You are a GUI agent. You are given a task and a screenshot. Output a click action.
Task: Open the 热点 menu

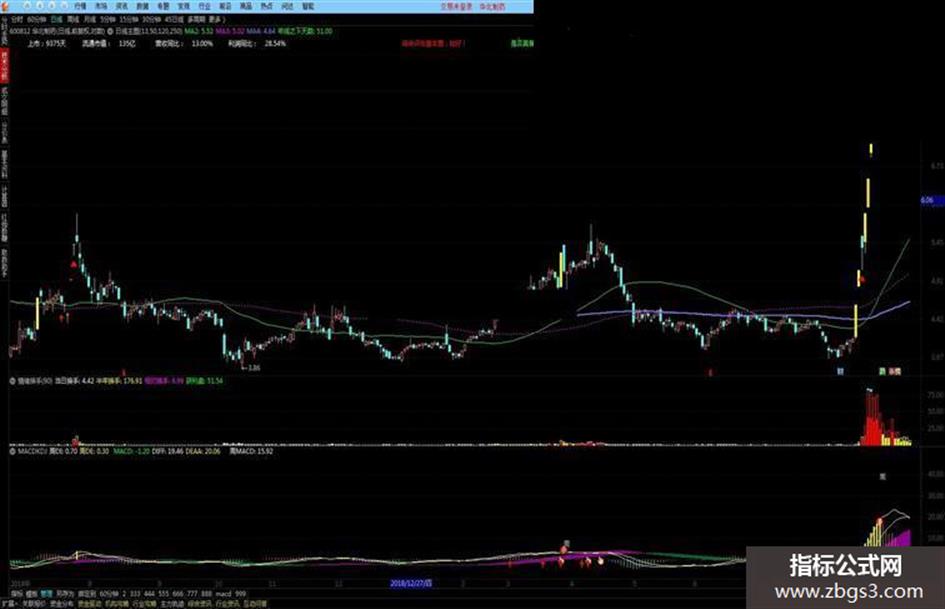point(266,6)
